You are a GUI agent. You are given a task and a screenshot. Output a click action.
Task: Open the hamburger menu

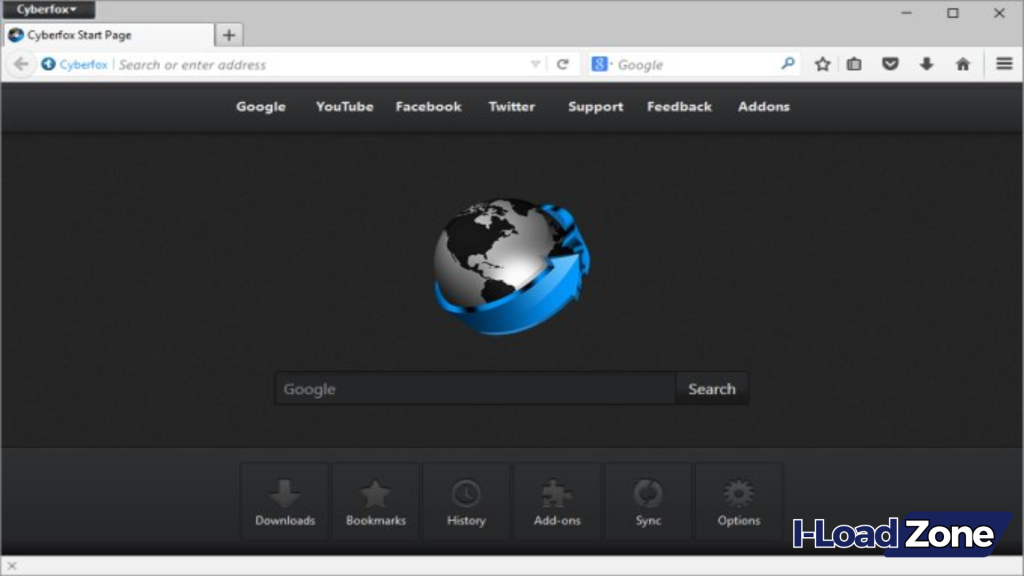1003,63
